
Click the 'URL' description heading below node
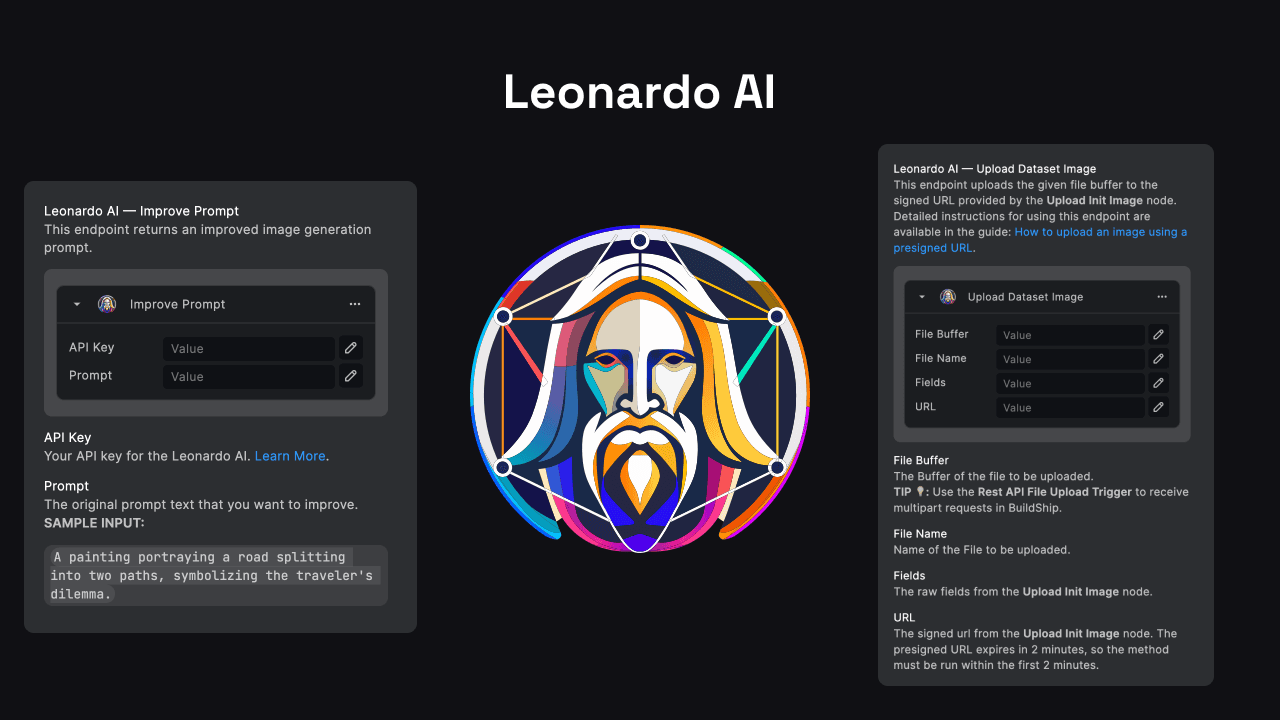tap(904, 618)
